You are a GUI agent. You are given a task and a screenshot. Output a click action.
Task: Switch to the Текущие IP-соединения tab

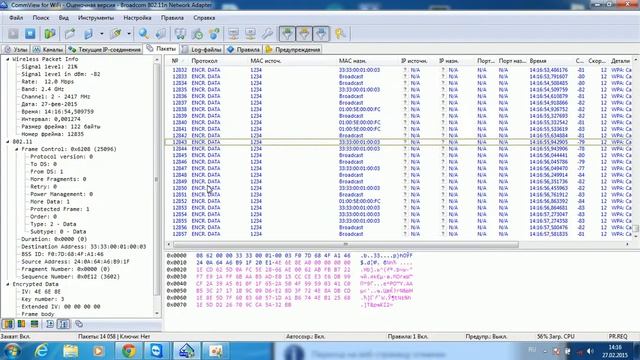104,50
